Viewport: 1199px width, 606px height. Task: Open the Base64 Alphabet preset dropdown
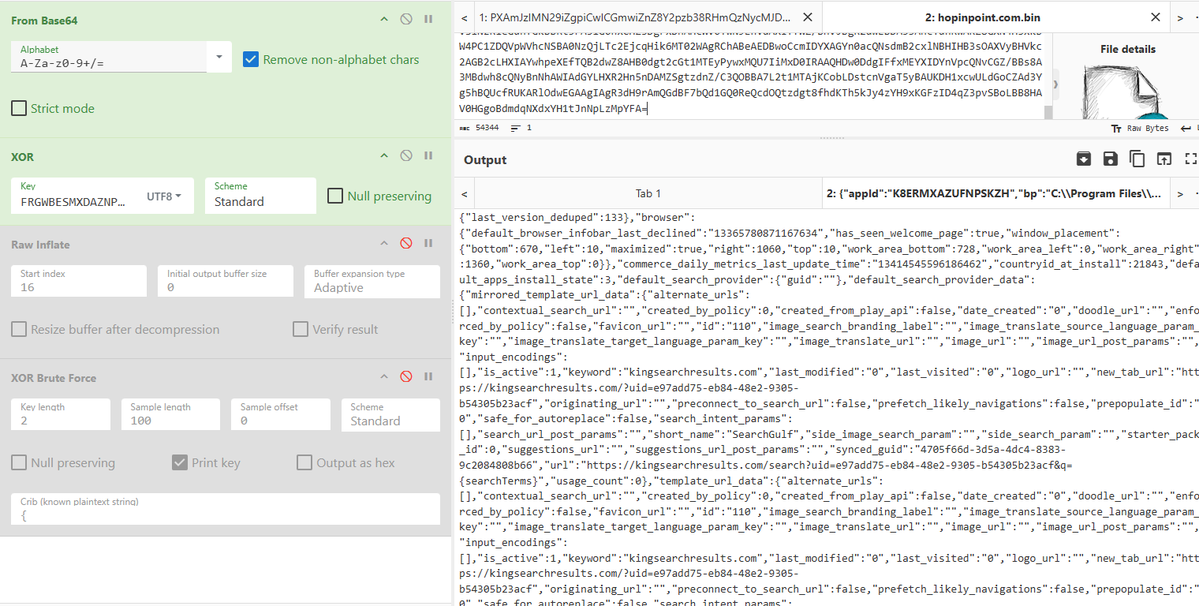click(219, 57)
